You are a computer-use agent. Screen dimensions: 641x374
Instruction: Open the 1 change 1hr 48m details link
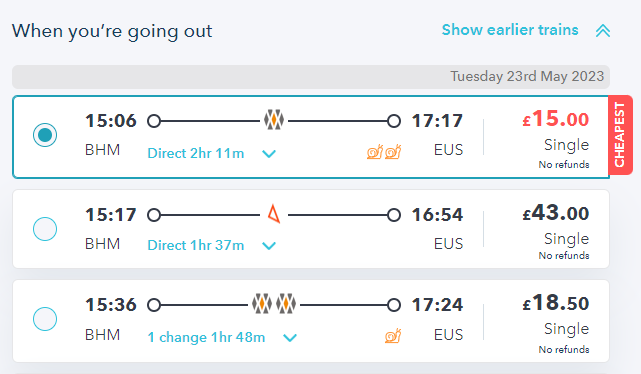pos(206,337)
